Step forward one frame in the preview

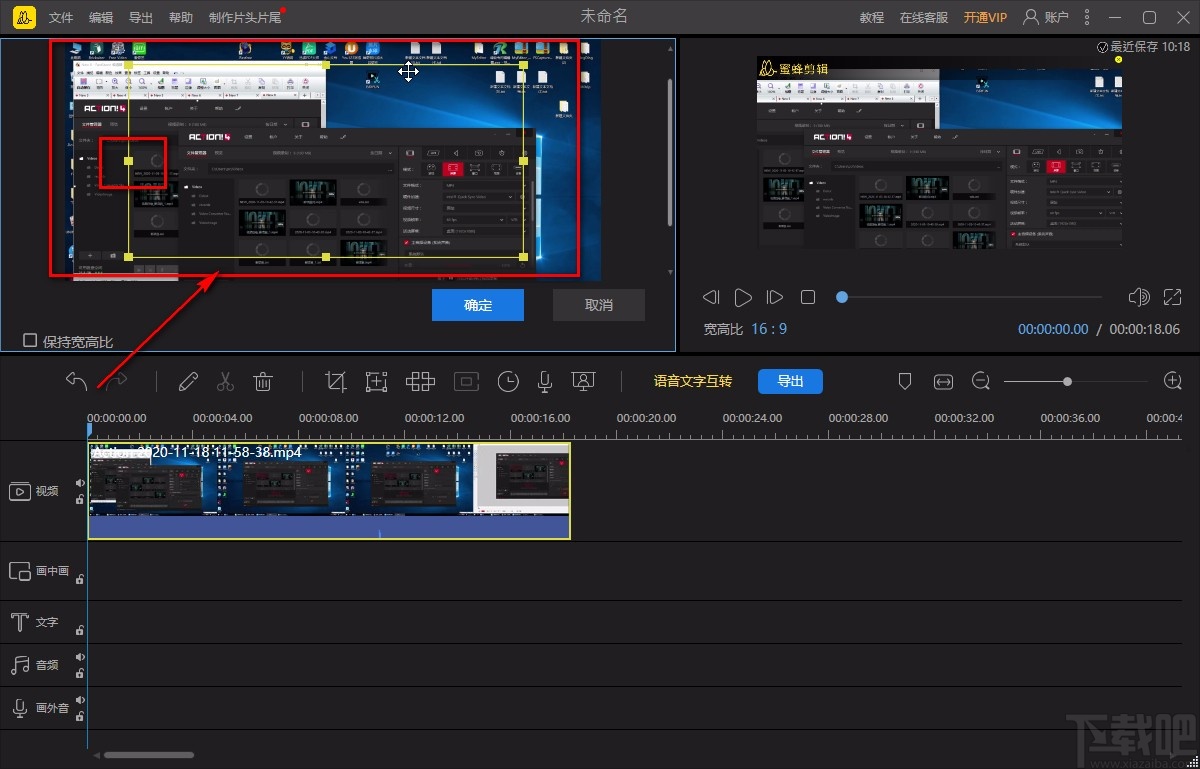[774, 297]
